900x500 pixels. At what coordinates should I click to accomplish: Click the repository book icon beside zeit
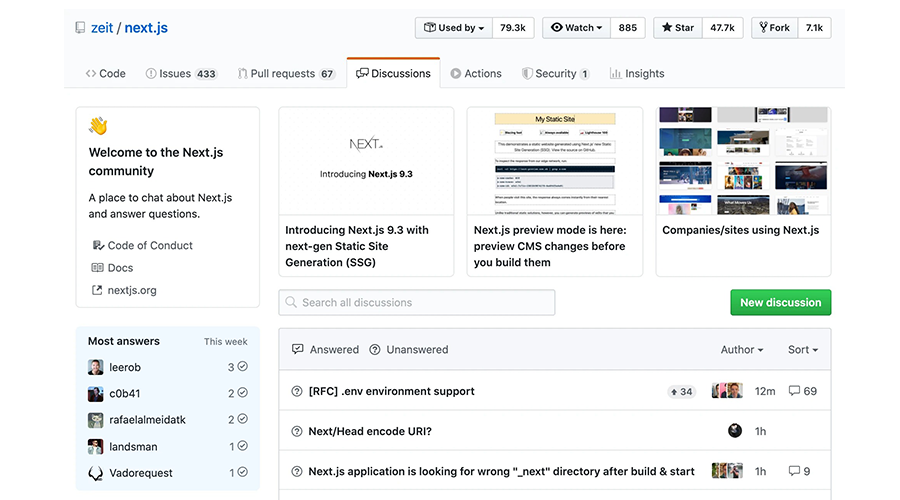pyautogui.click(x=80, y=28)
